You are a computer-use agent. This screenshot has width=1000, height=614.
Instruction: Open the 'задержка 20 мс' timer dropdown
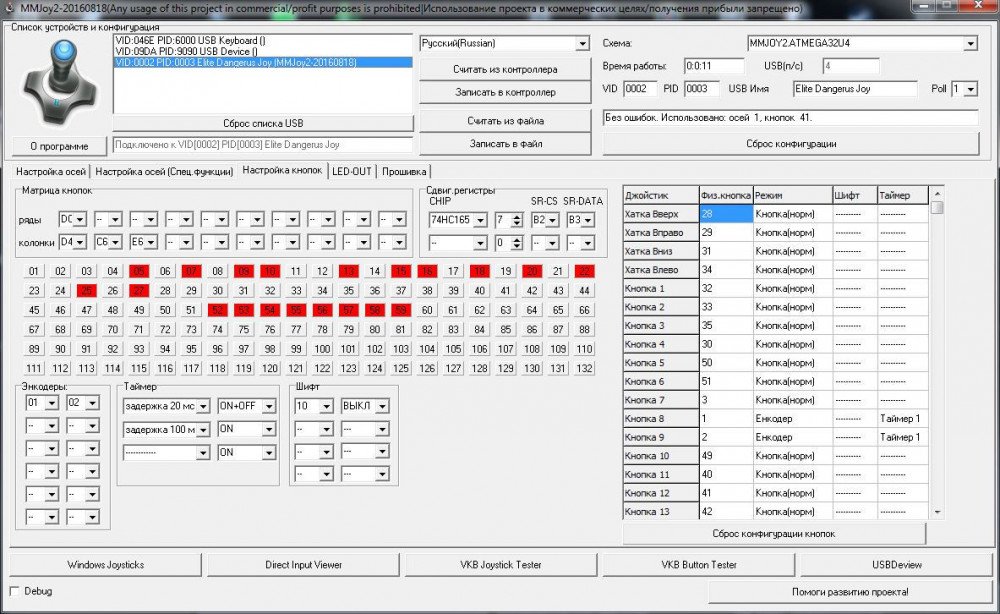(203, 406)
